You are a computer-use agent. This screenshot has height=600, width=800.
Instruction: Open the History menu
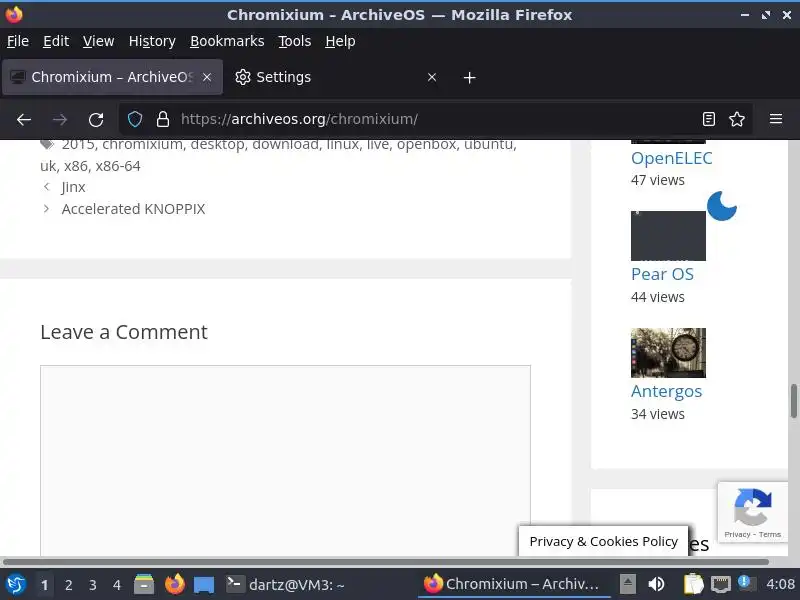tap(152, 41)
